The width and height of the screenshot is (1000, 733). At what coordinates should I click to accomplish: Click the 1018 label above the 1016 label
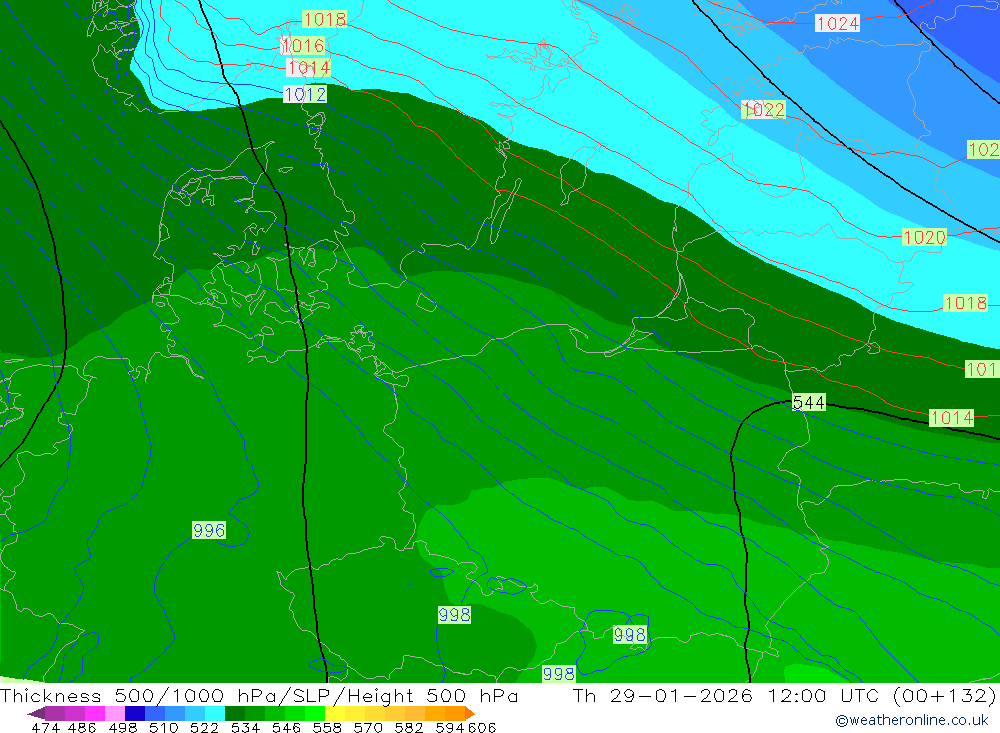(325, 19)
